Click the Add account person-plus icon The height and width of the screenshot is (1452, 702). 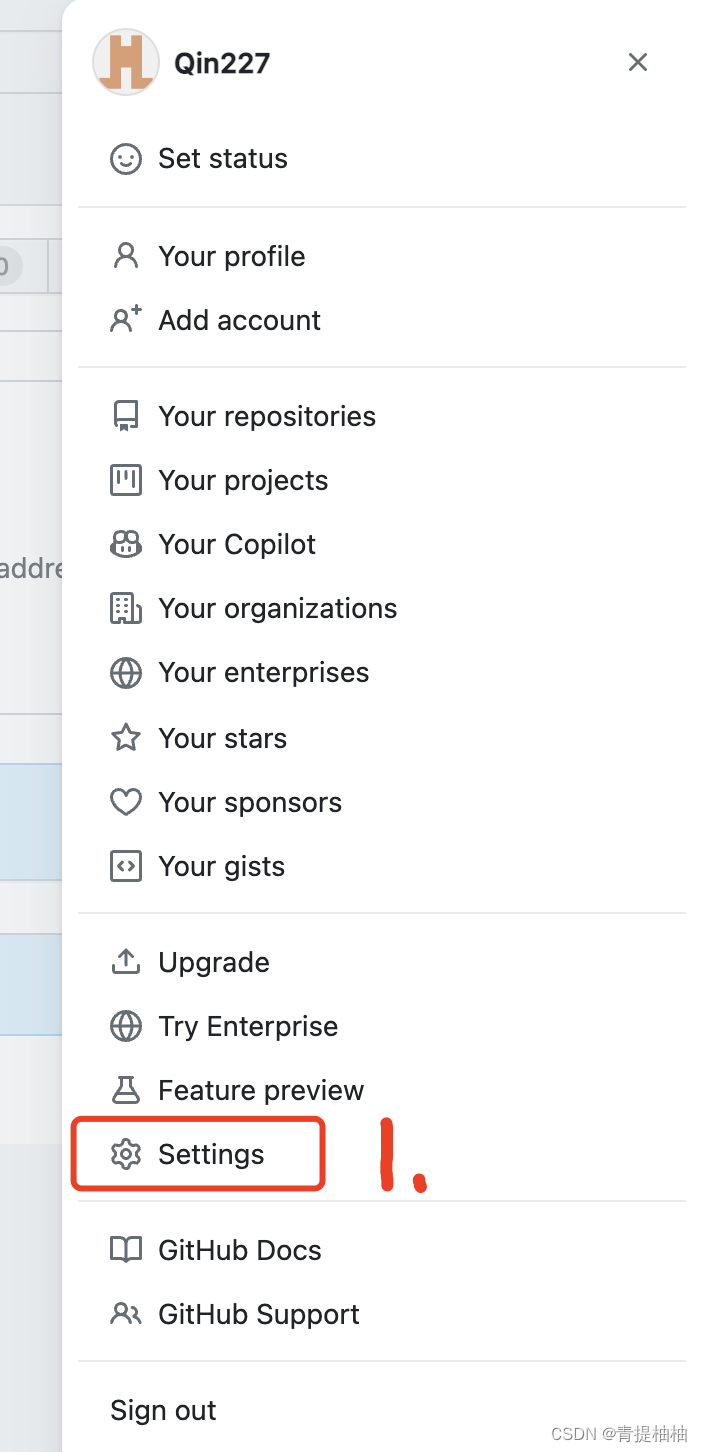pyautogui.click(x=126, y=320)
